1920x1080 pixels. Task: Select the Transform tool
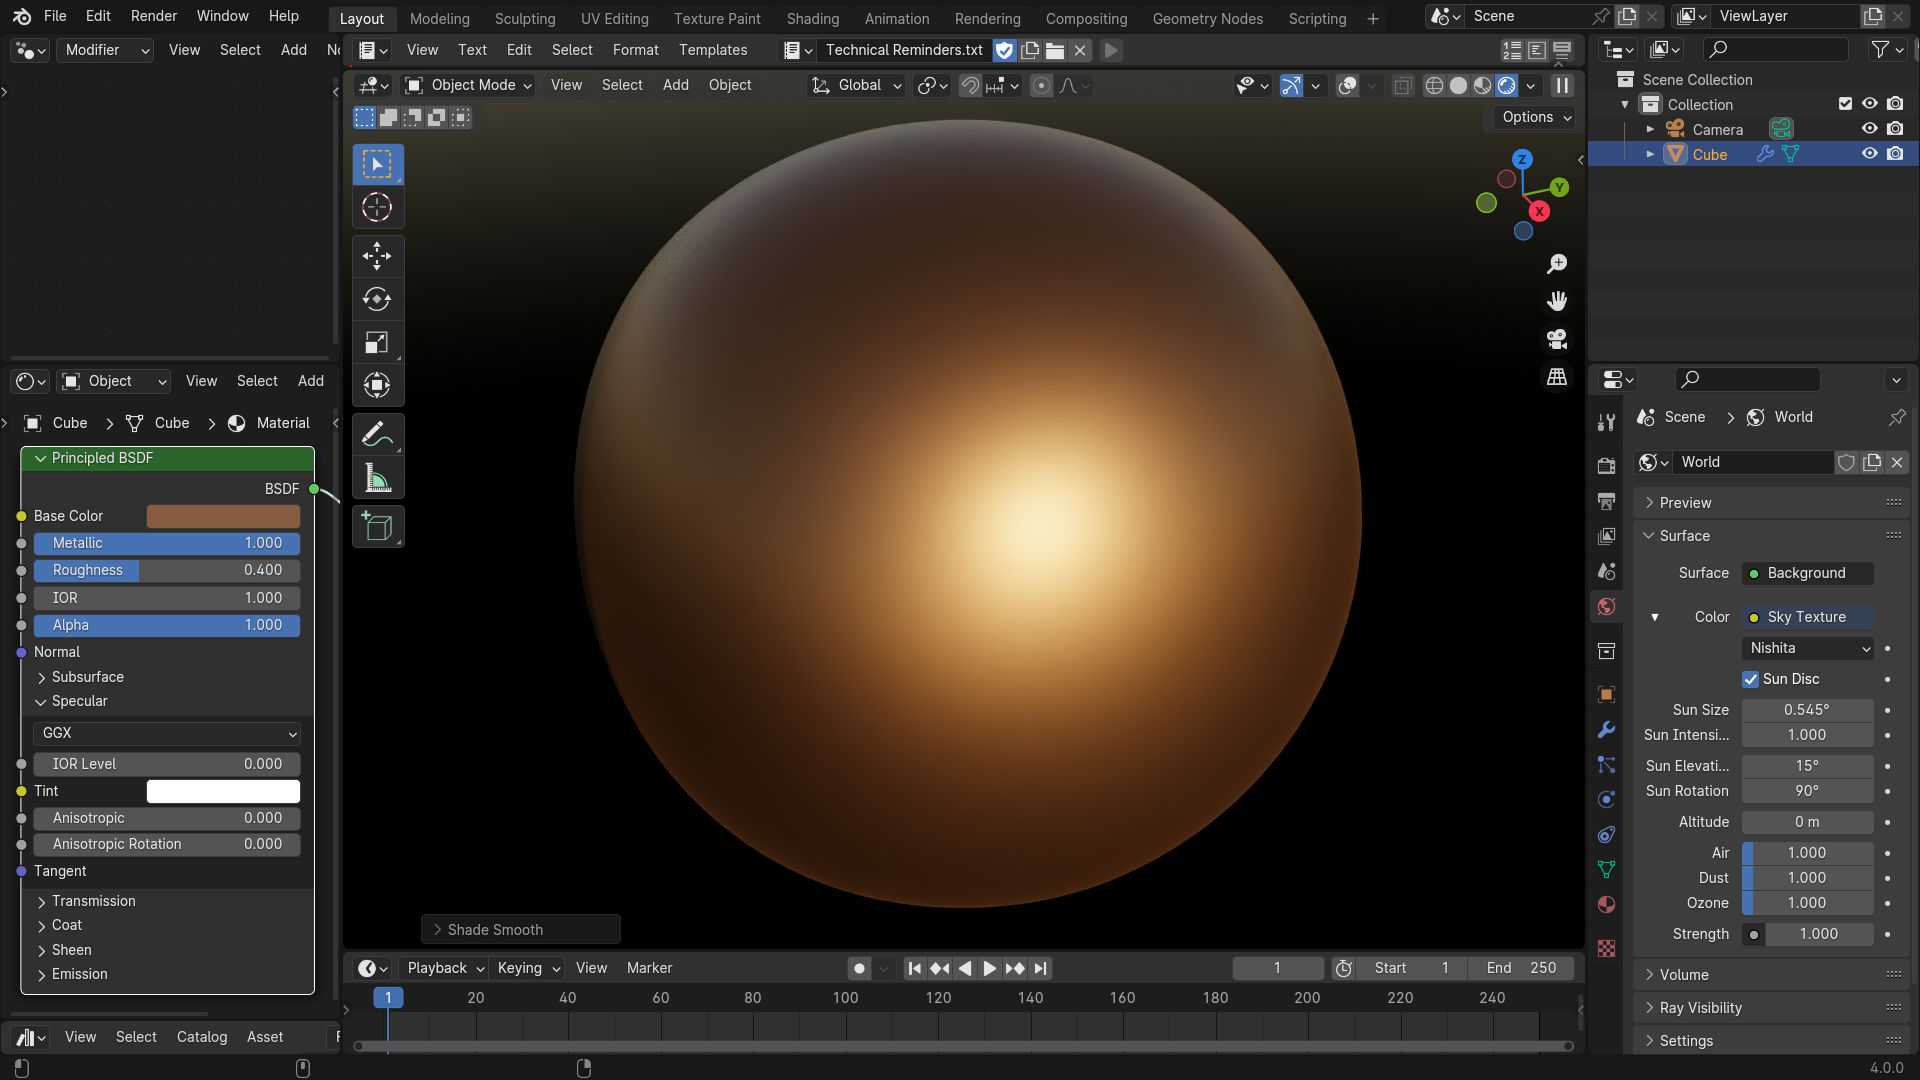click(377, 386)
